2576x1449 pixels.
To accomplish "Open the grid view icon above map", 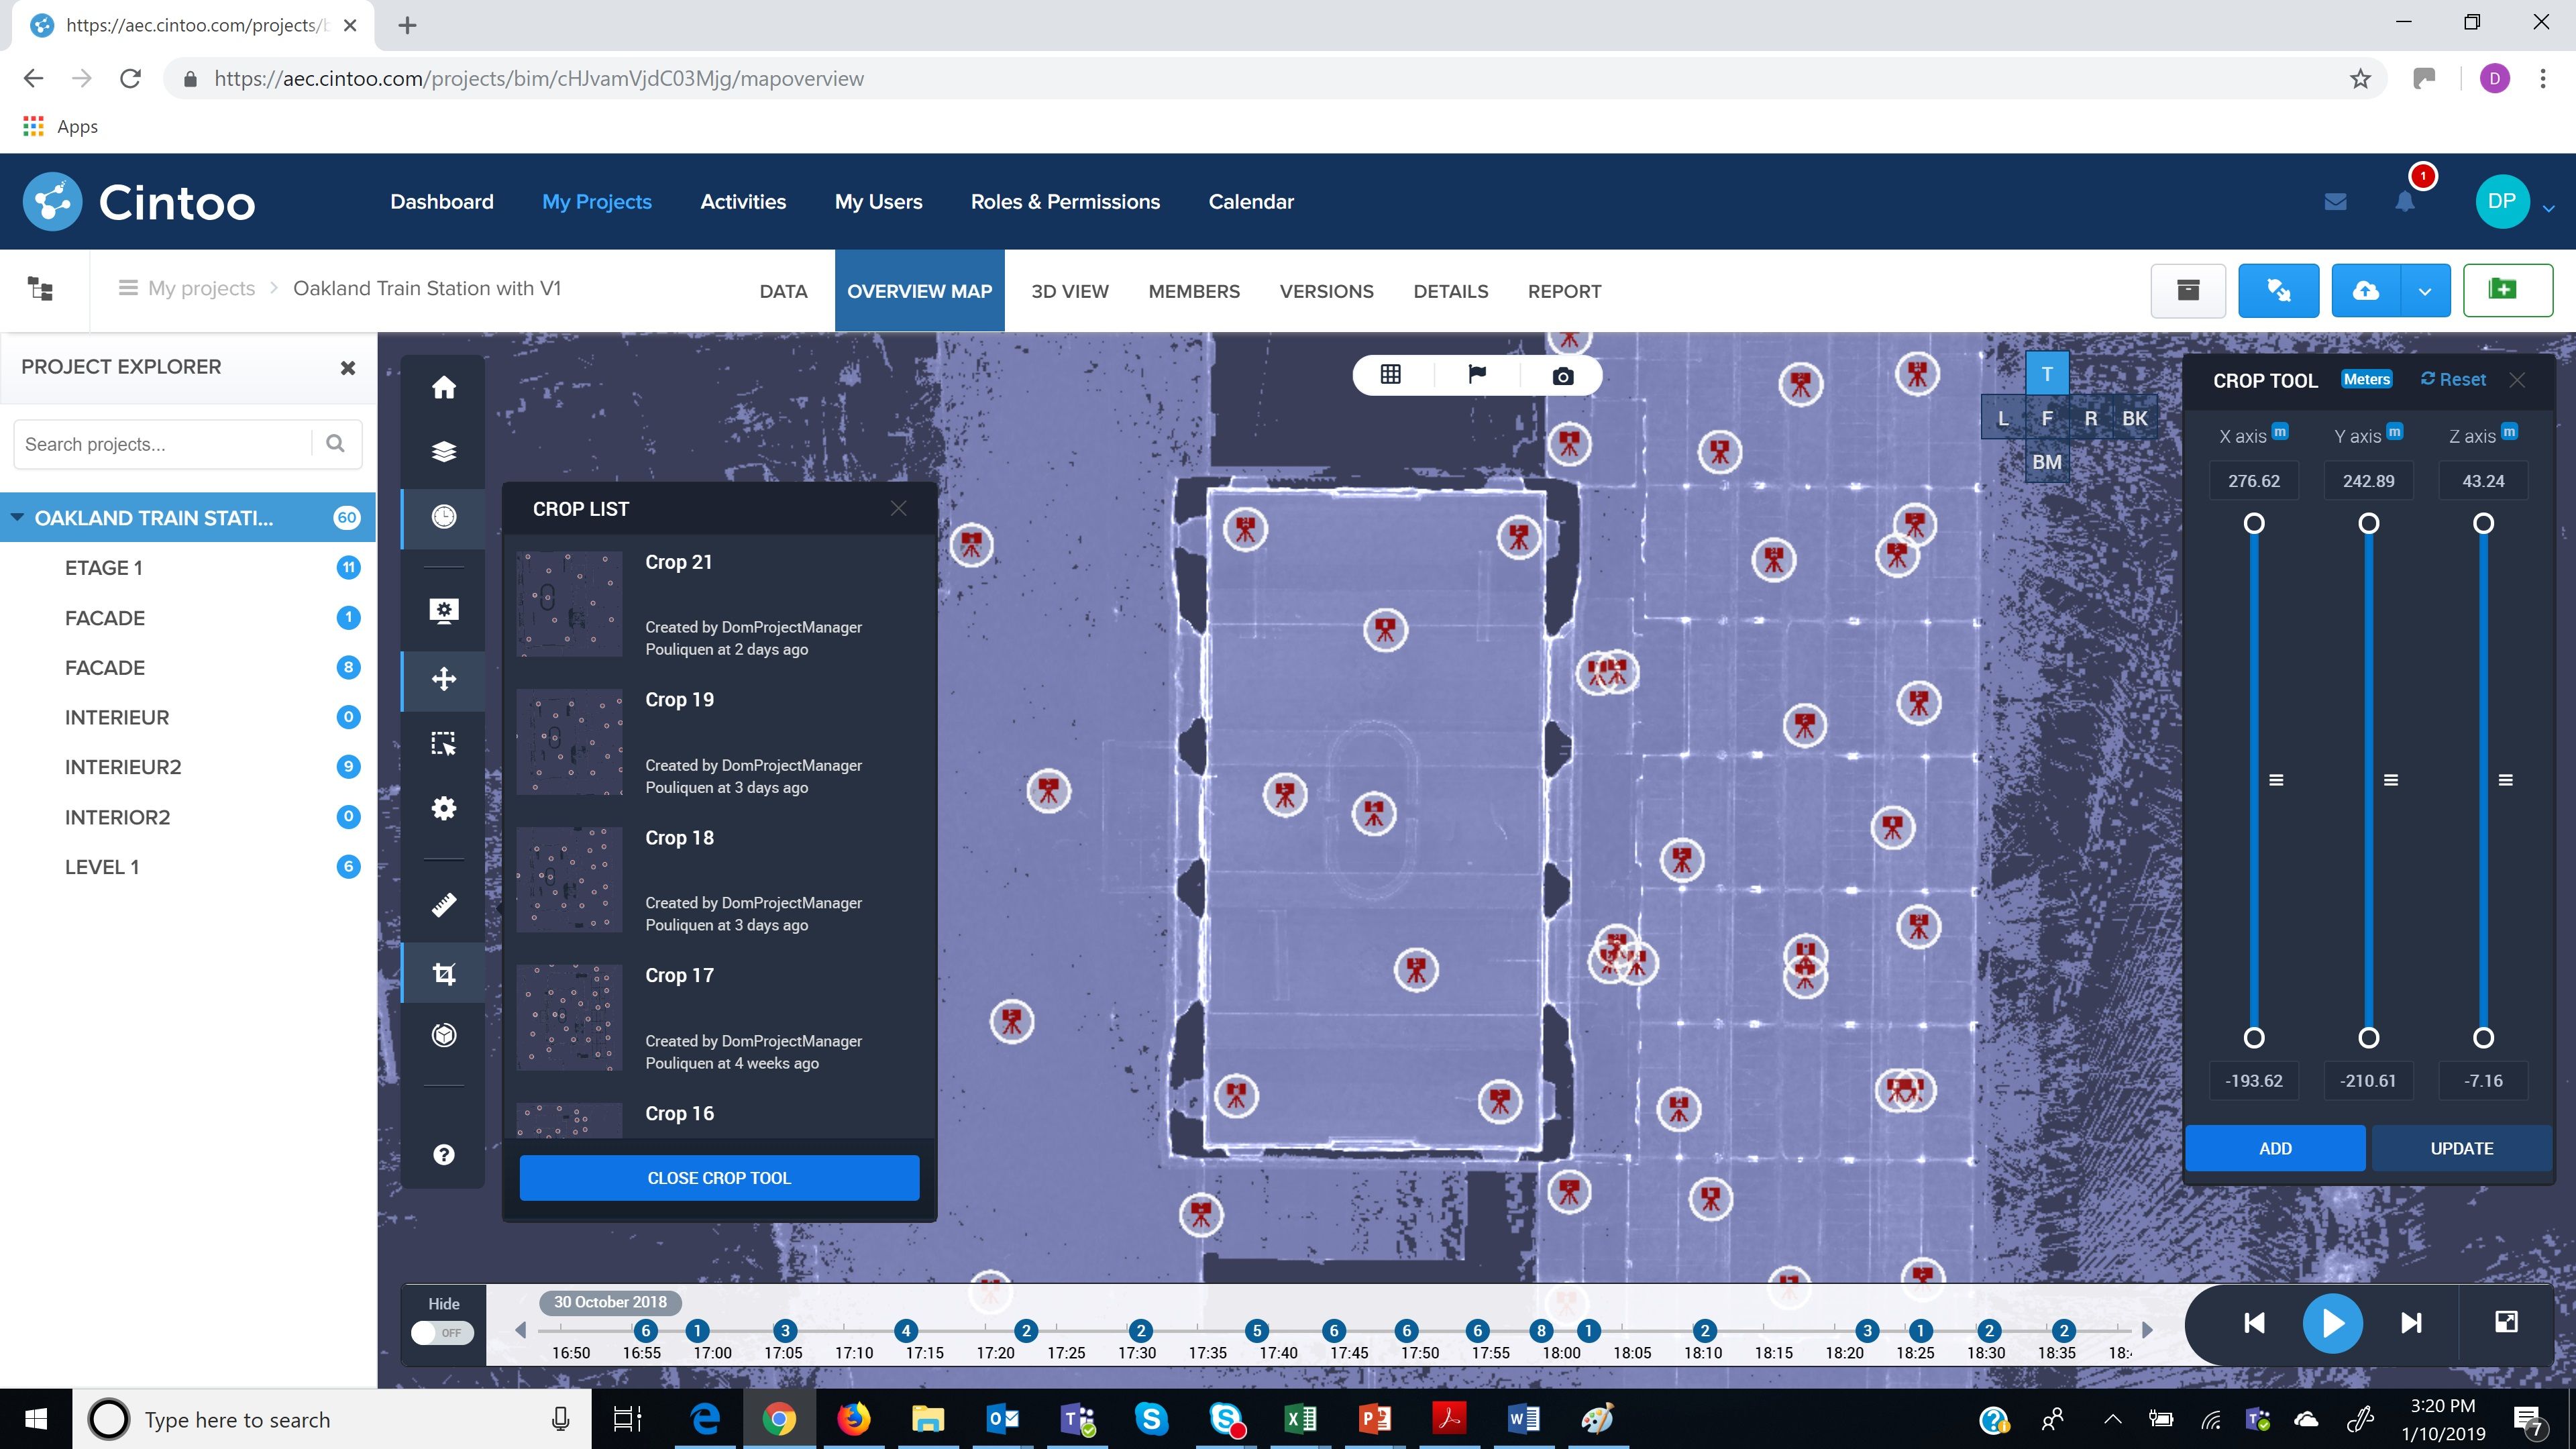I will pos(1390,375).
